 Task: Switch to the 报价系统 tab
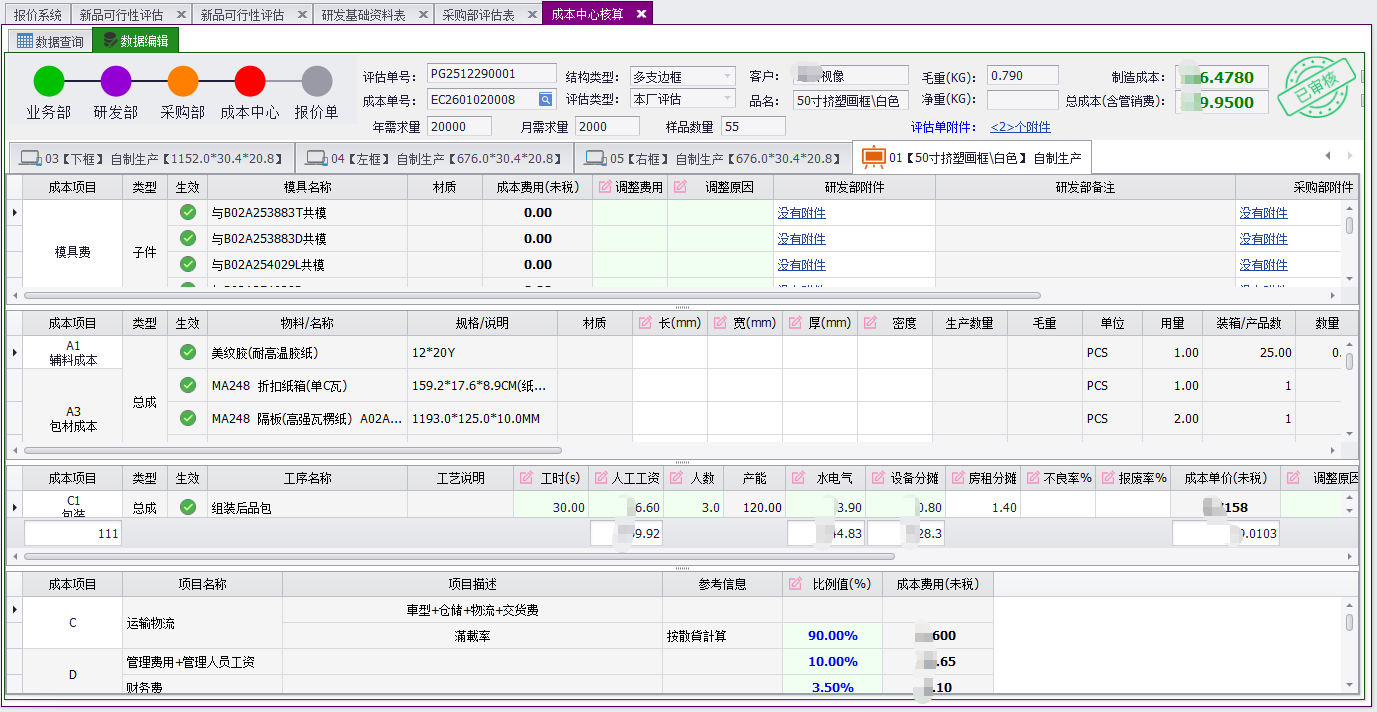(x=37, y=15)
